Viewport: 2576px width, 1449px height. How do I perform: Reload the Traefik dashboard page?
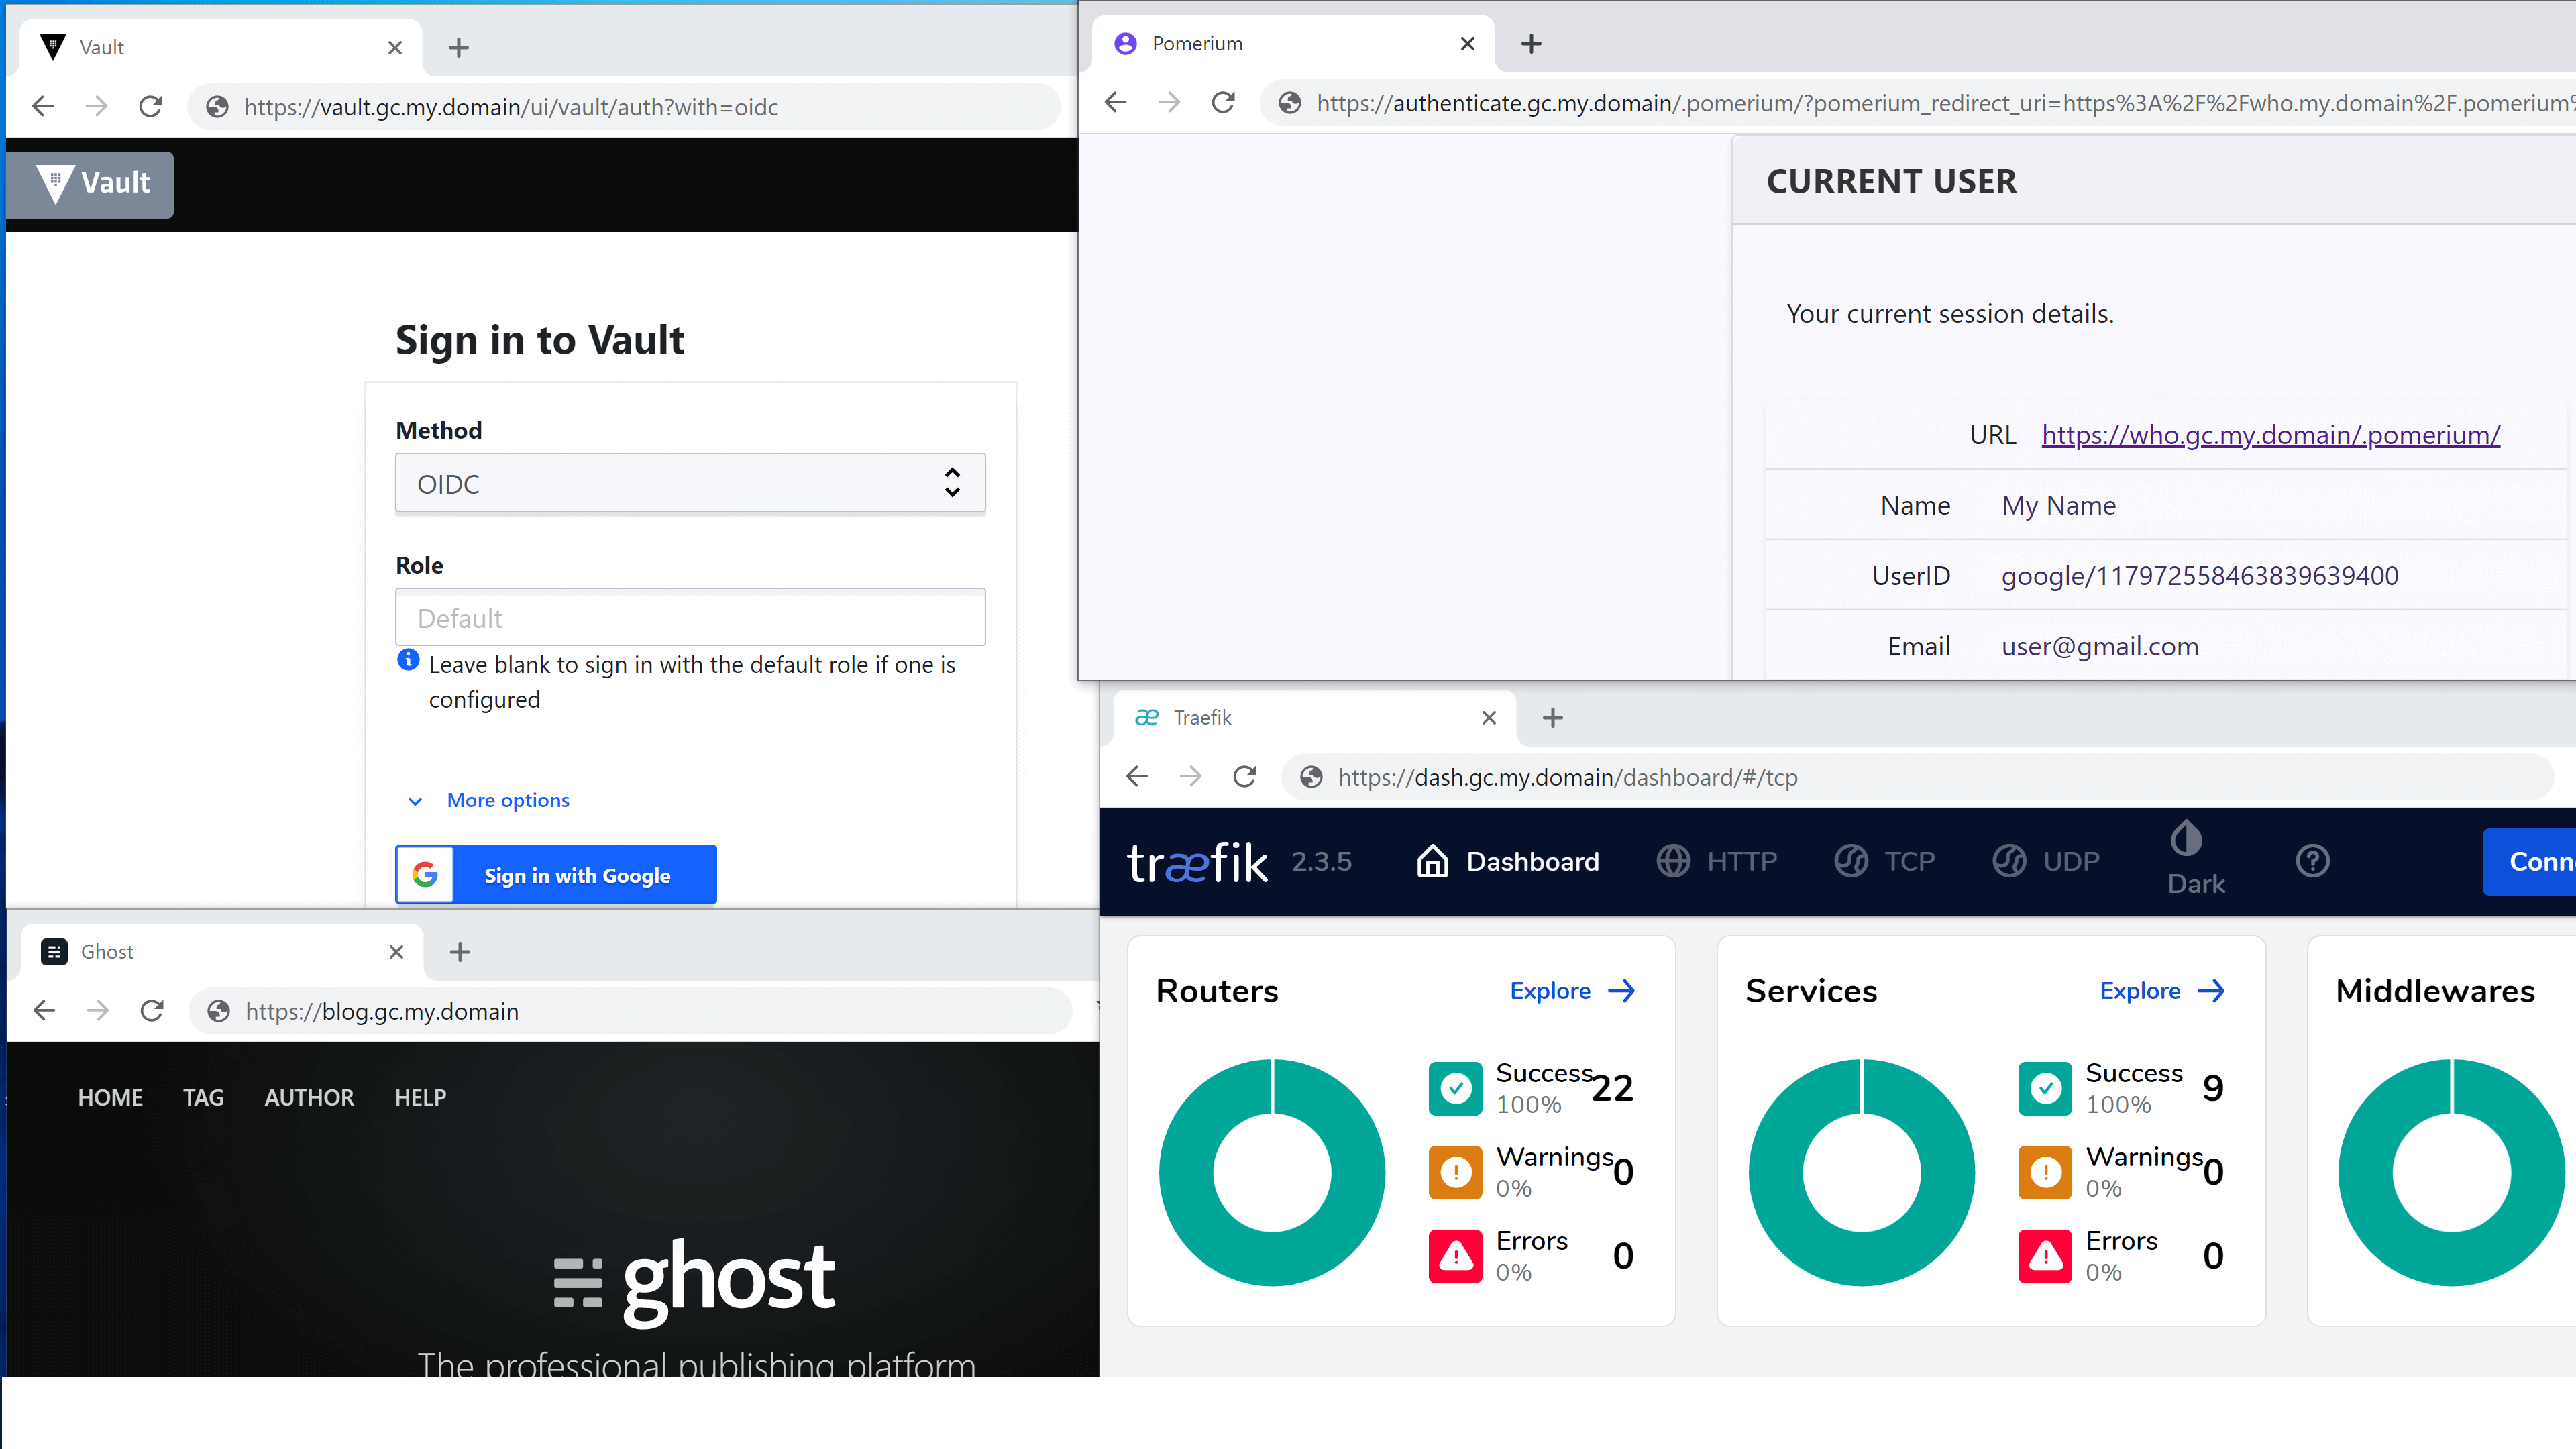pyautogui.click(x=1245, y=777)
